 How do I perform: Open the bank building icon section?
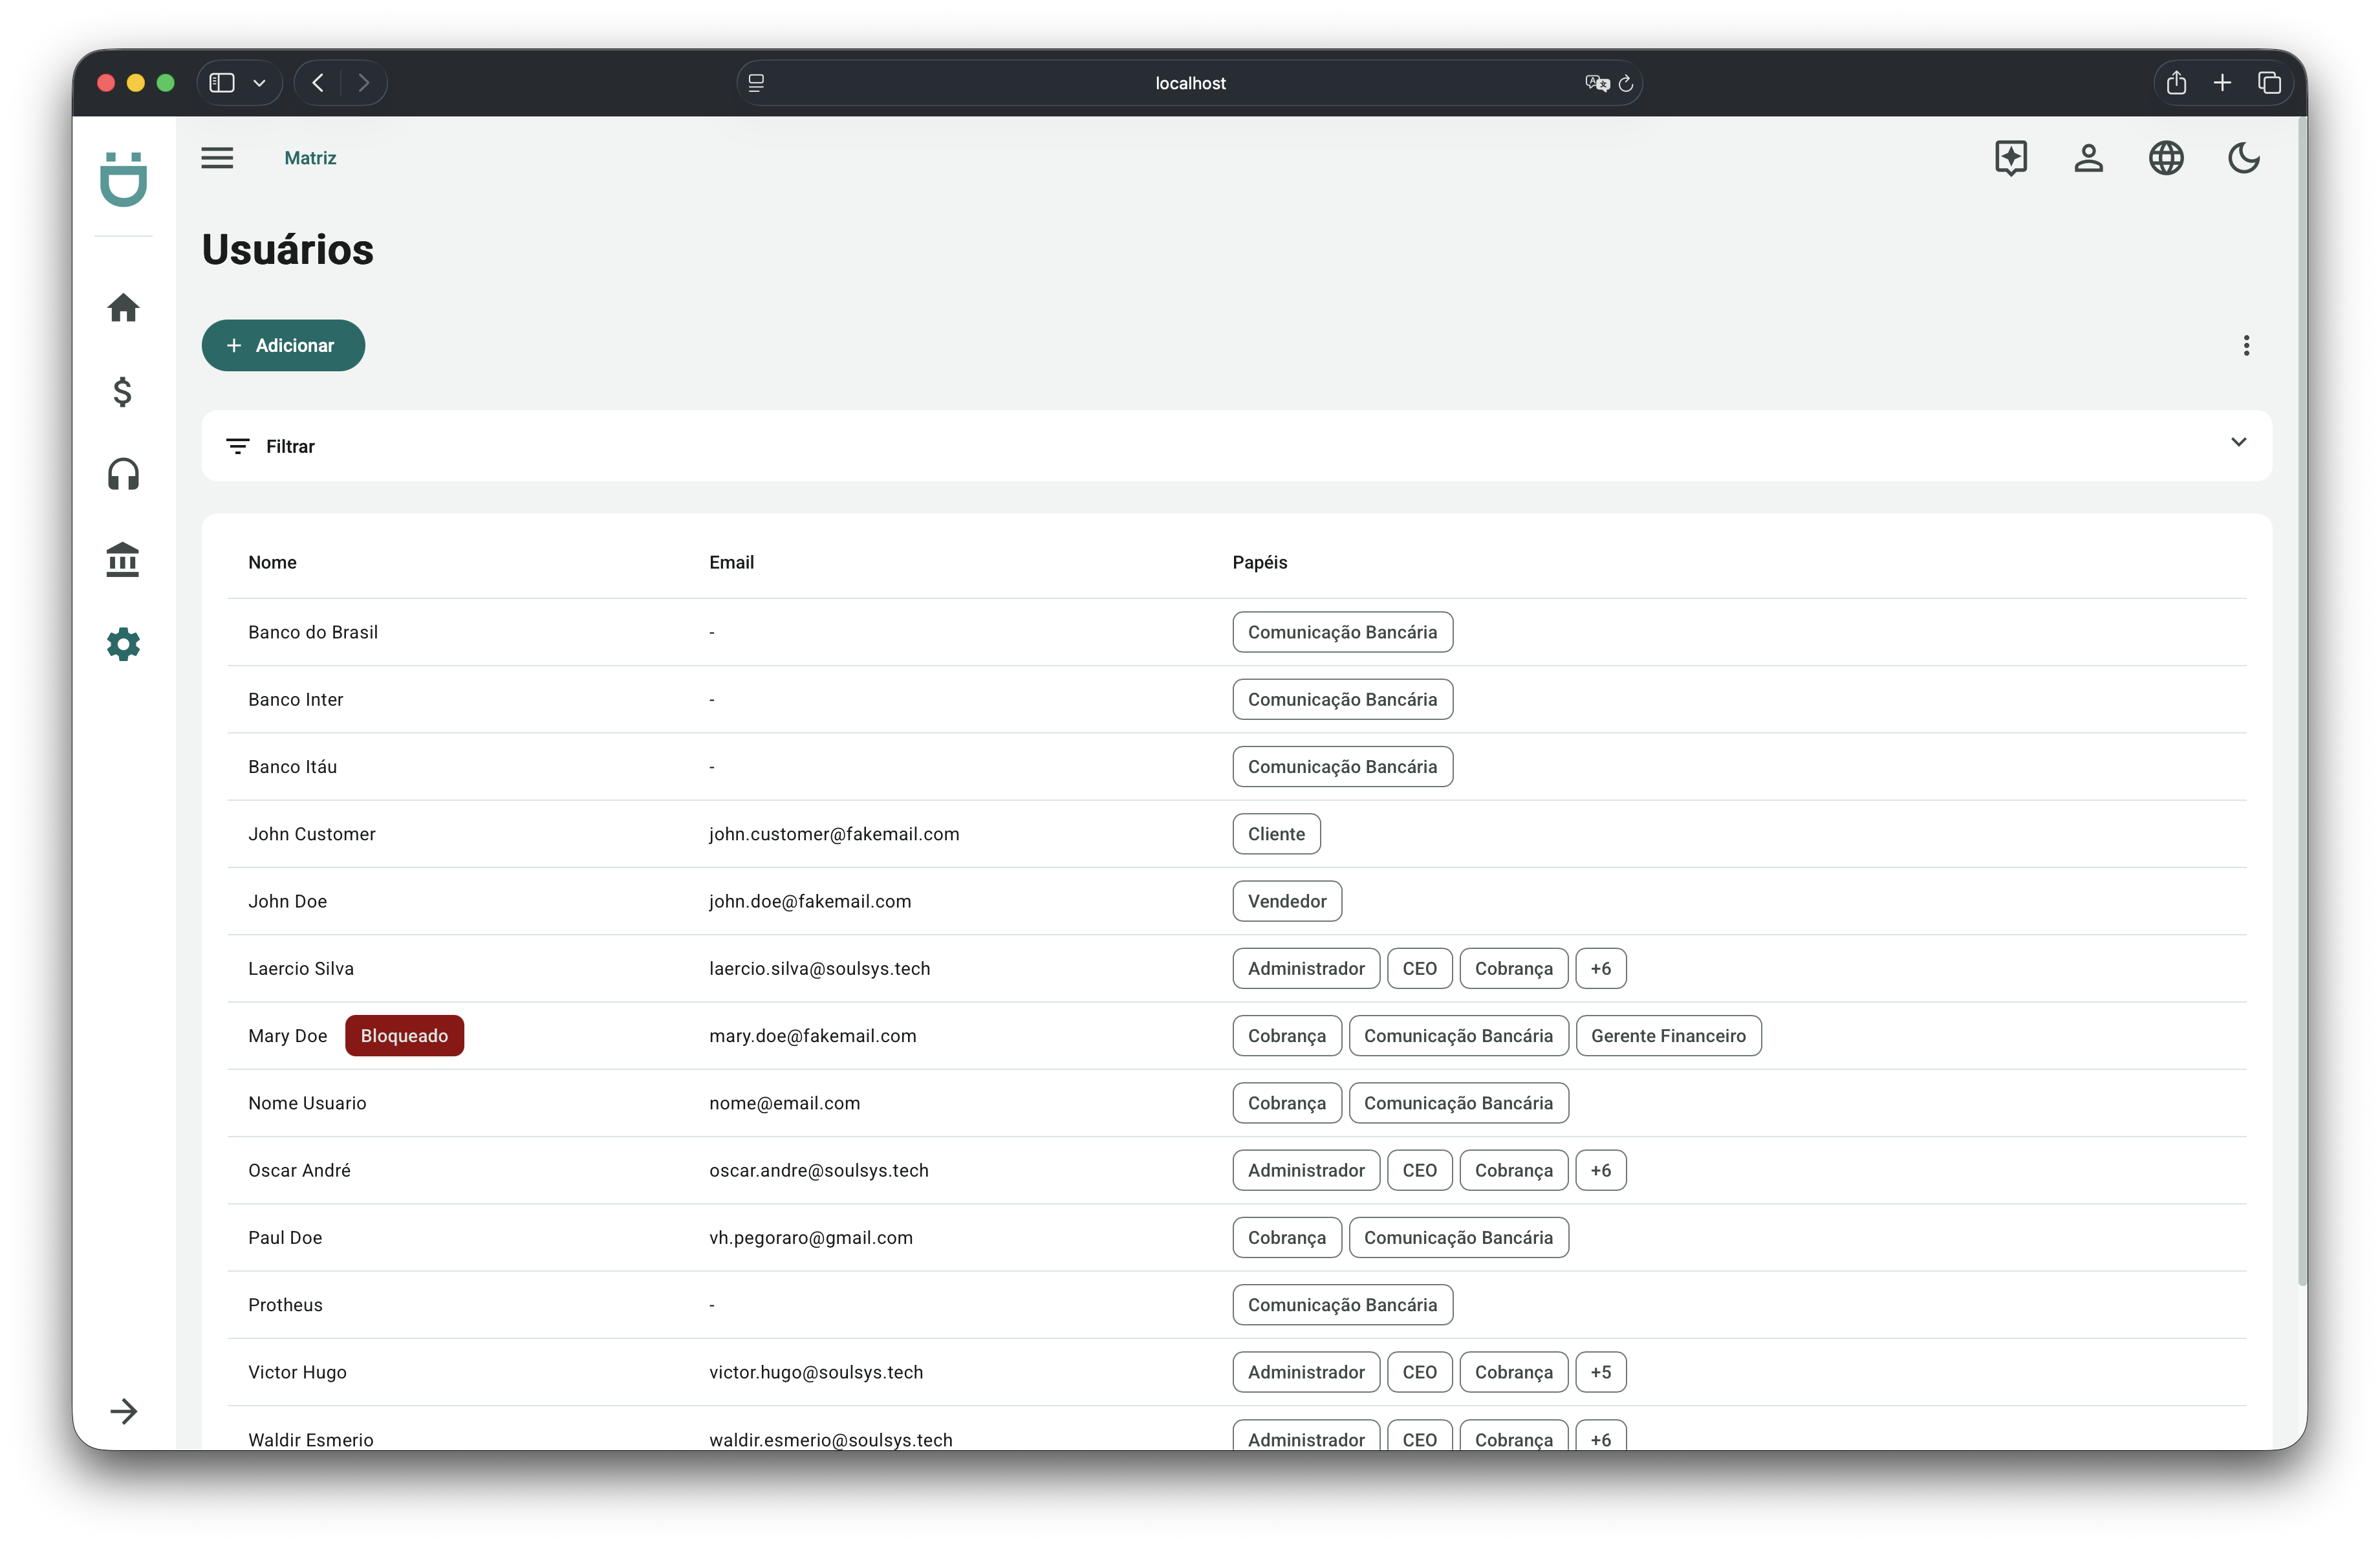(x=123, y=560)
